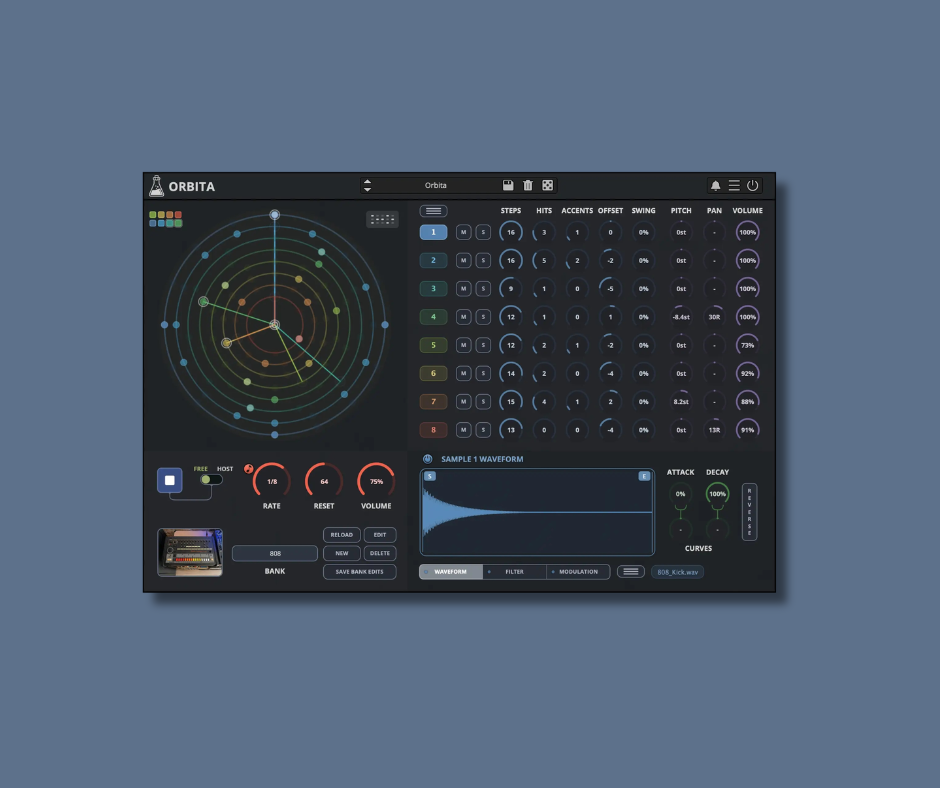Viewport: 940px width, 788px height.
Task: Save the Orbita preset with floppy icon
Action: [x=508, y=185]
